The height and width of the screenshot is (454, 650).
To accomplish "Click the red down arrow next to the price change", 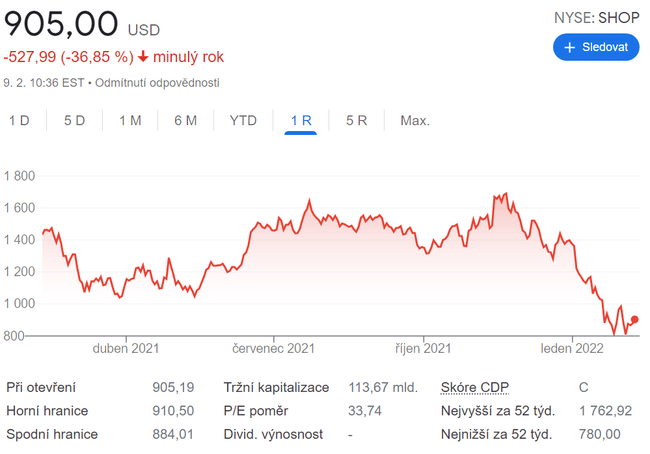I will [x=144, y=57].
